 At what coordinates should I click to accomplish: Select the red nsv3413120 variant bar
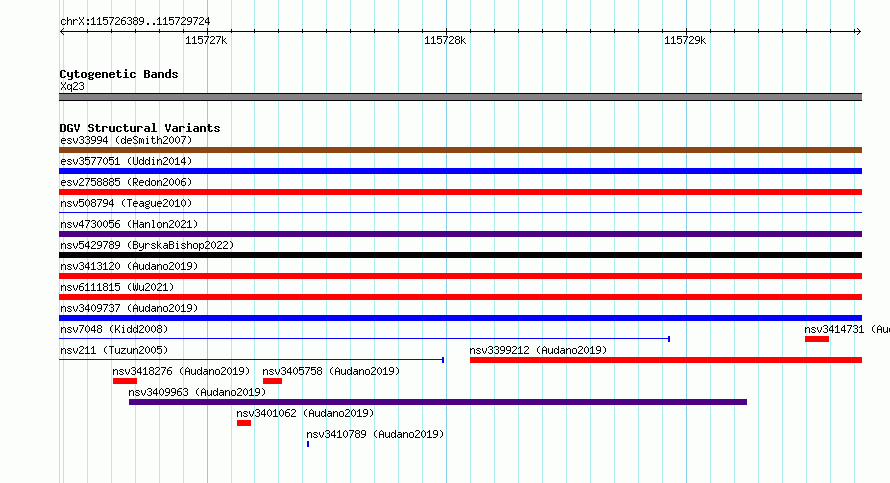point(460,276)
